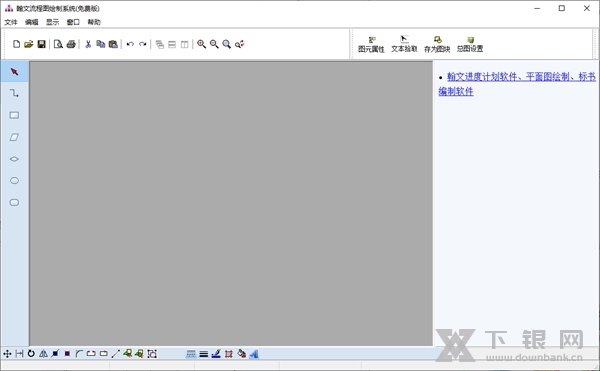Redo the last undone action
This screenshot has height=371, width=600.
(143, 44)
